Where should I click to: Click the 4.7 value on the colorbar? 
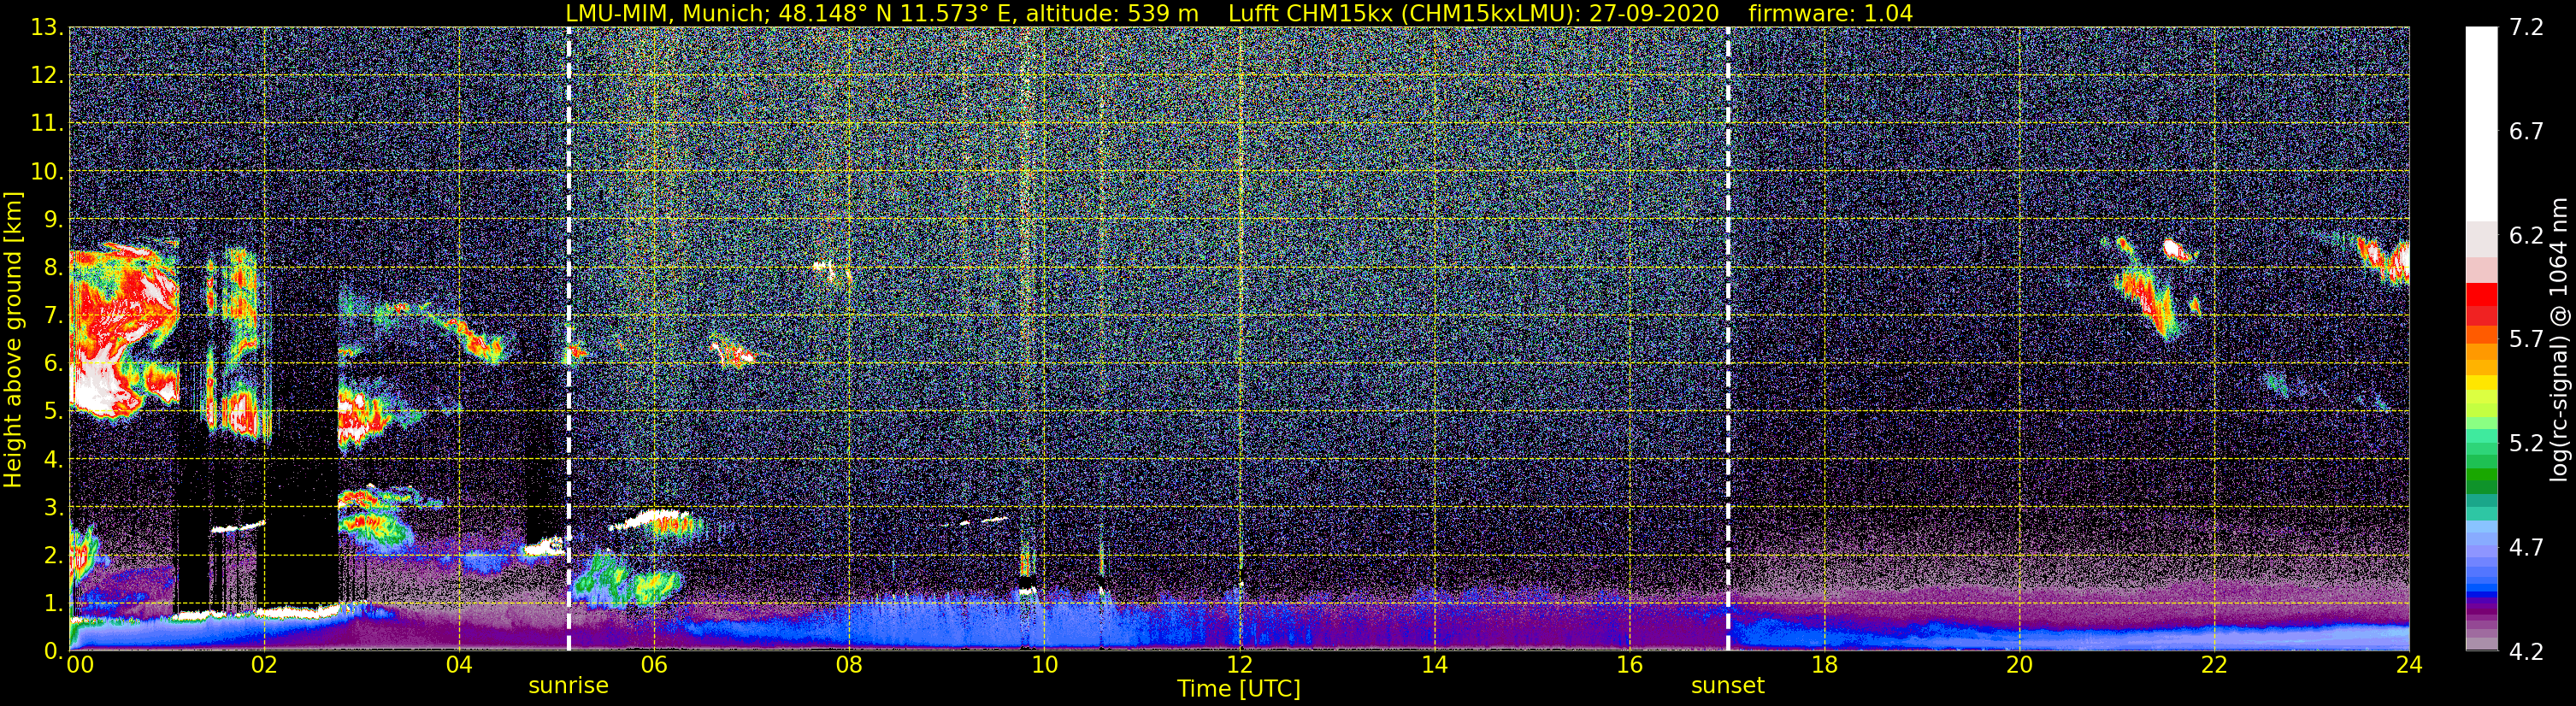(x=2526, y=548)
